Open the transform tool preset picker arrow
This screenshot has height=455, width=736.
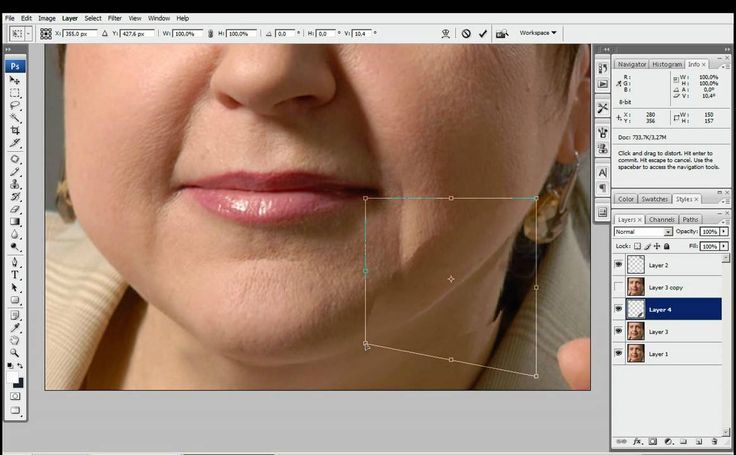click(29, 34)
